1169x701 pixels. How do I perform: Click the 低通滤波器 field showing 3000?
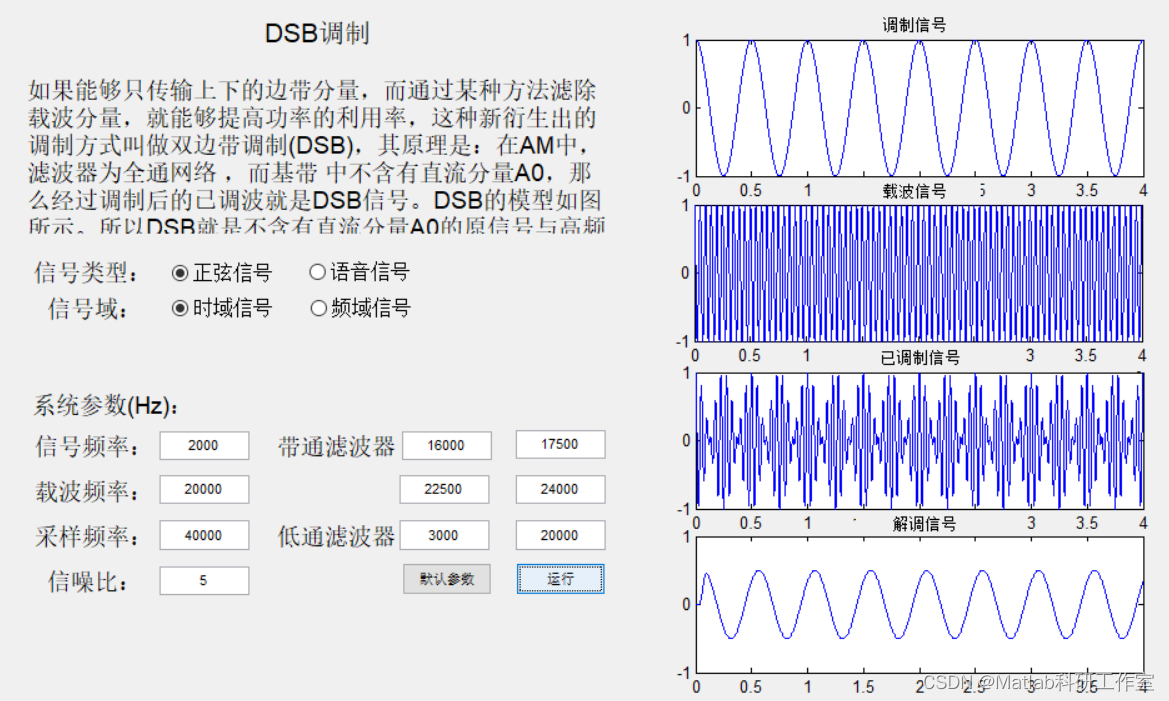tap(446, 535)
